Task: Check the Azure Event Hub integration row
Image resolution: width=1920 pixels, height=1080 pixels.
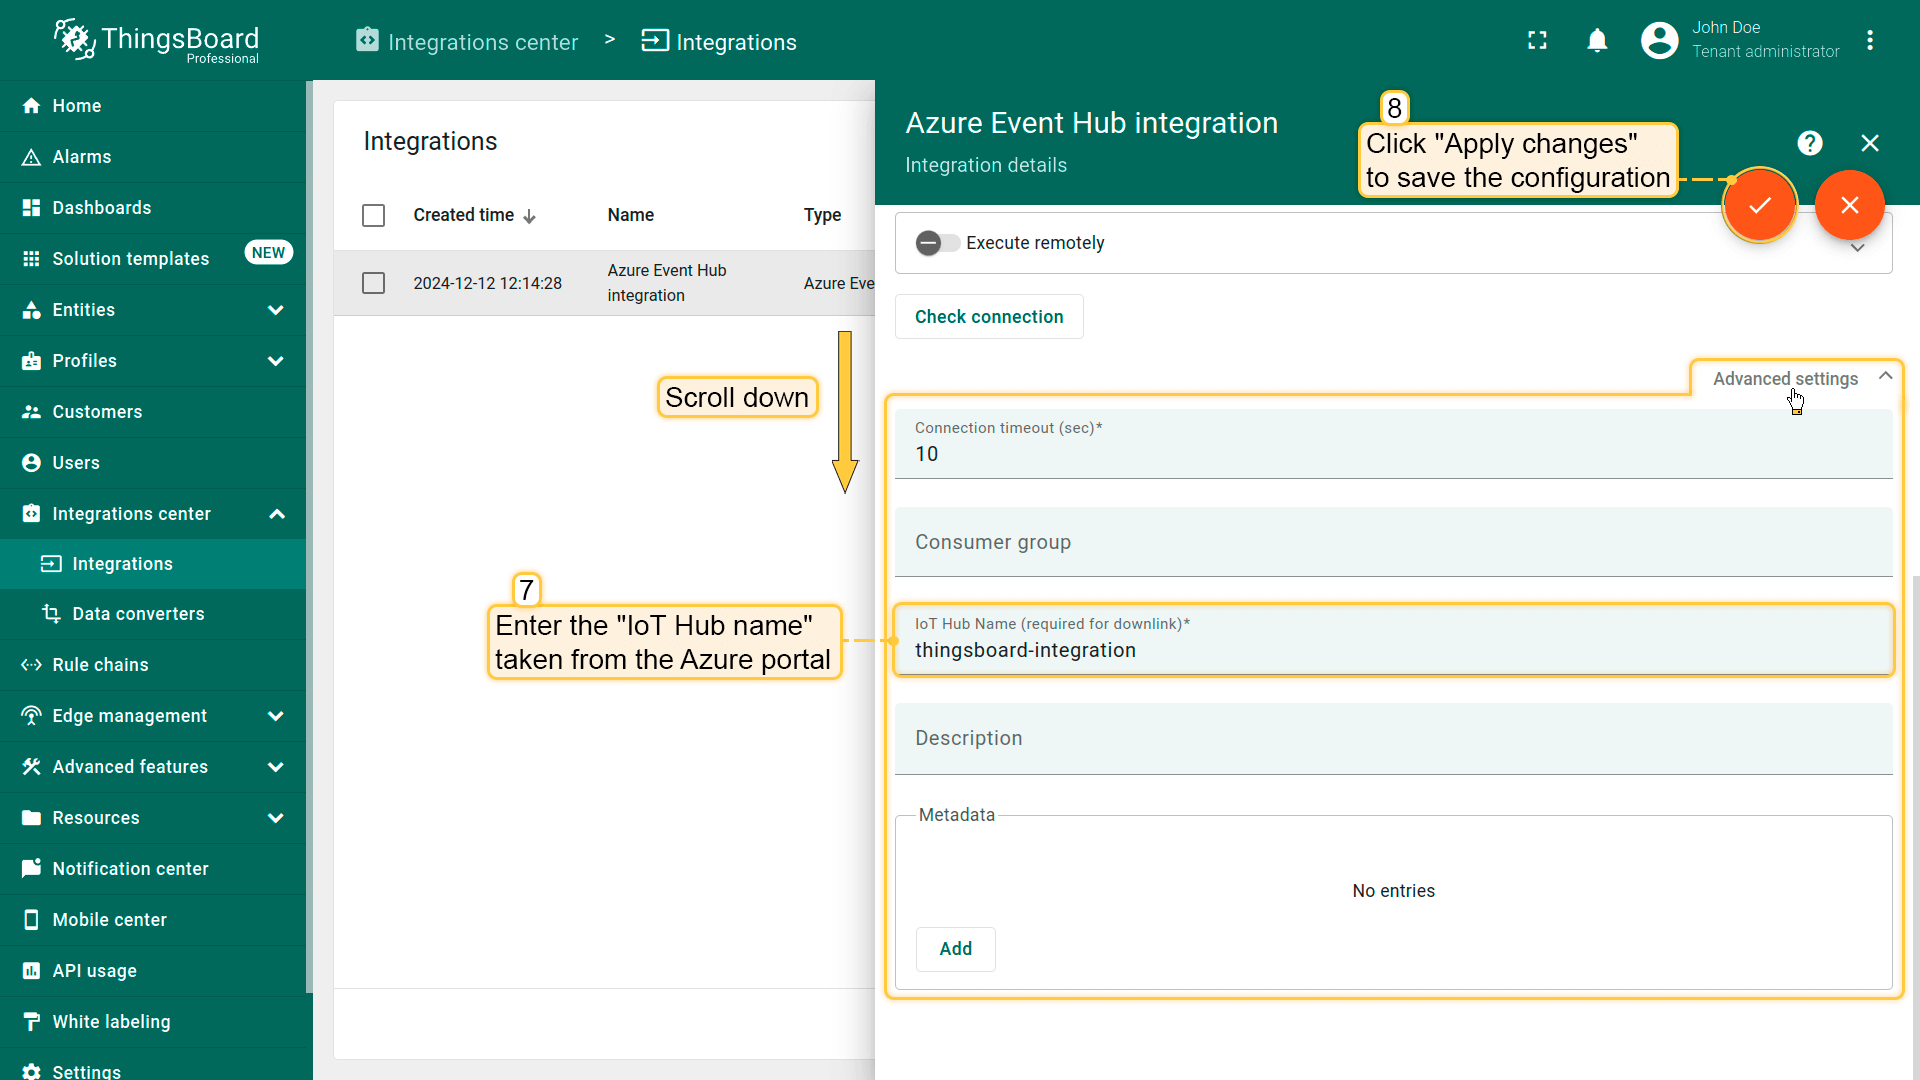Action: tap(373, 283)
